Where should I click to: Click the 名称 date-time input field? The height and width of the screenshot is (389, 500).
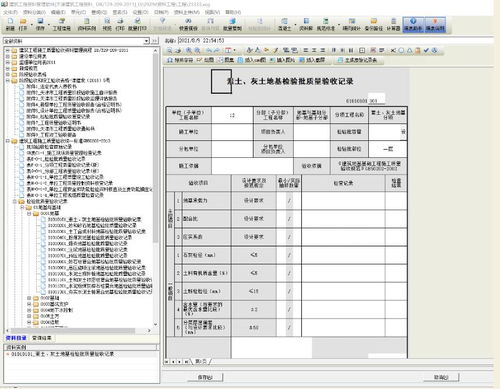[x=335, y=40]
